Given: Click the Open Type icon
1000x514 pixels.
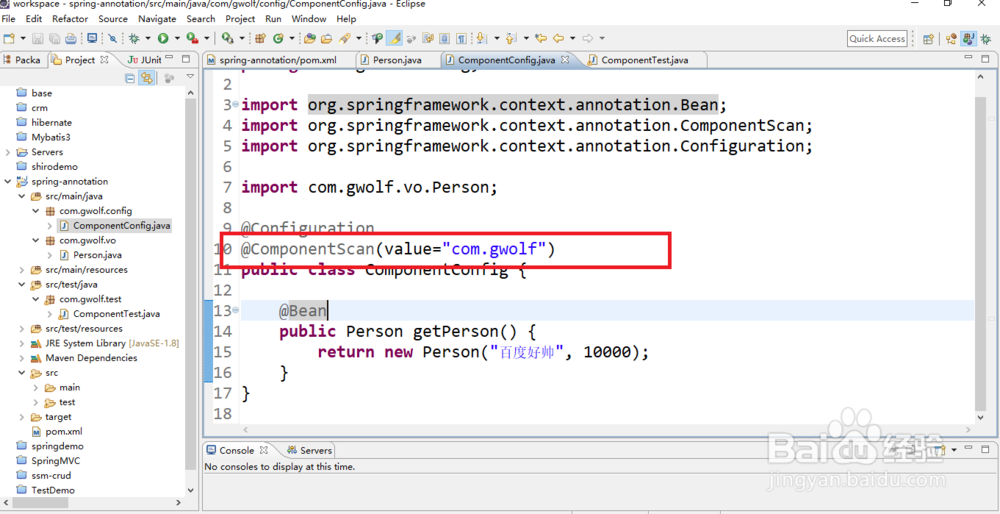Looking at the screenshot, I should (310, 38).
